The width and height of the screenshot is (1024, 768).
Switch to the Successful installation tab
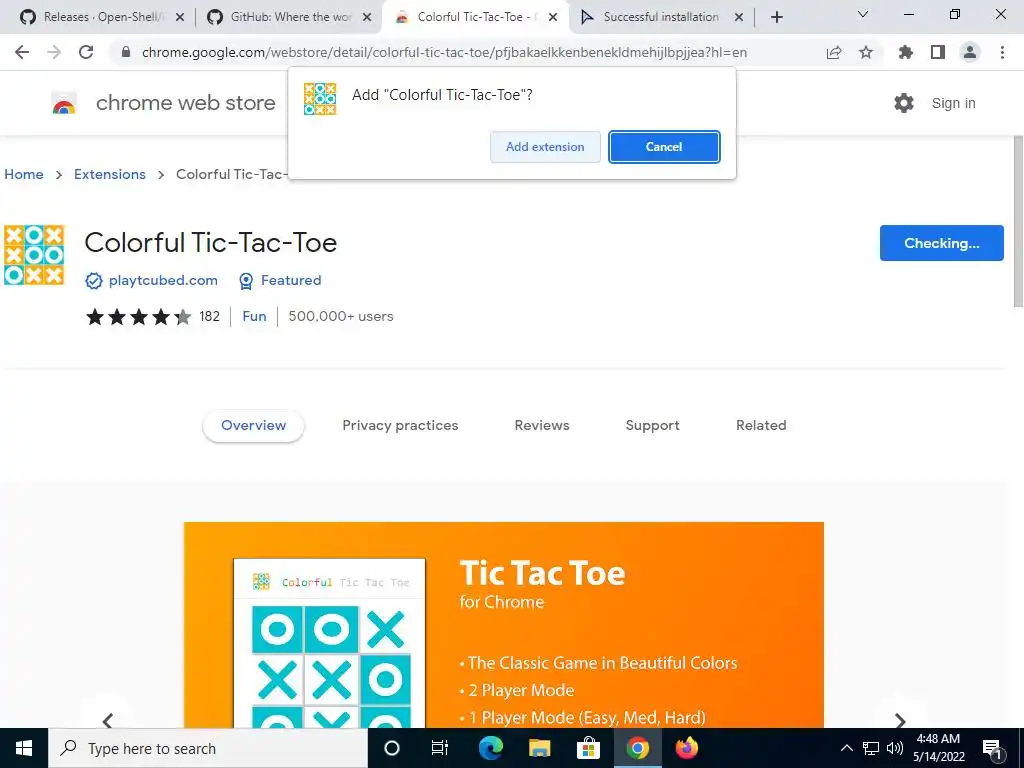point(661,17)
